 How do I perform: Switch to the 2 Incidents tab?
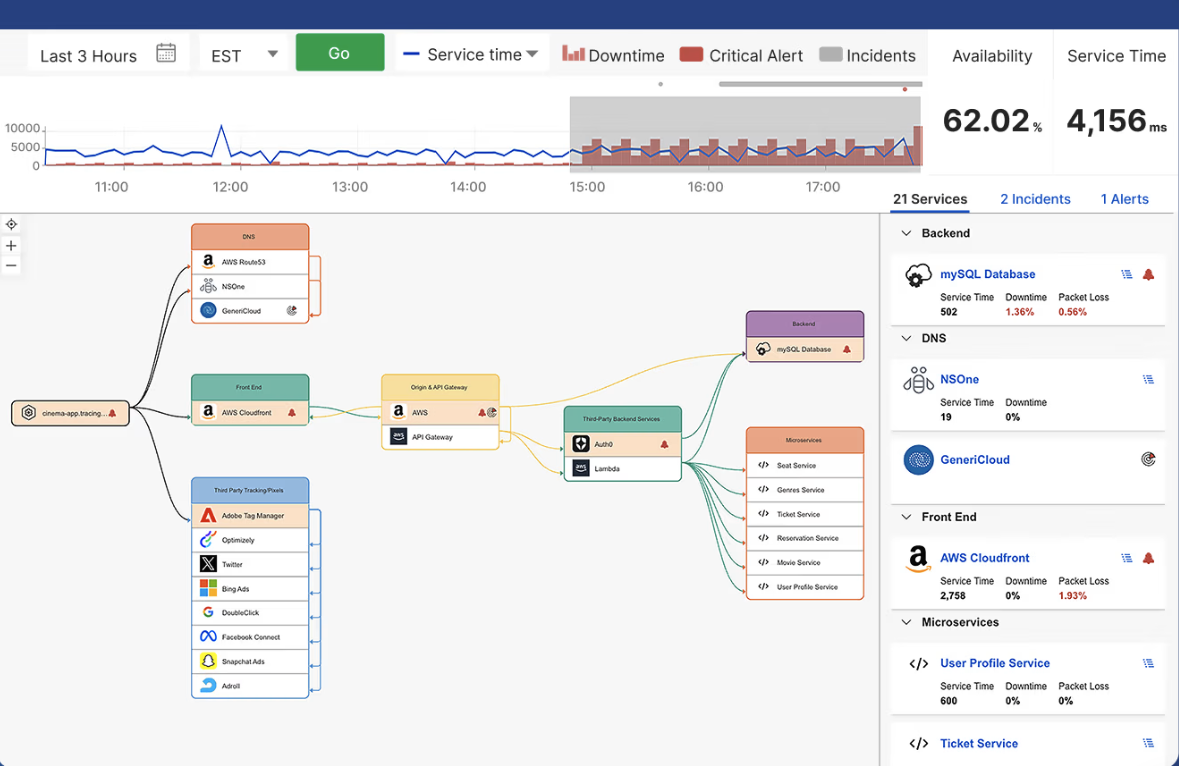pos(1035,199)
